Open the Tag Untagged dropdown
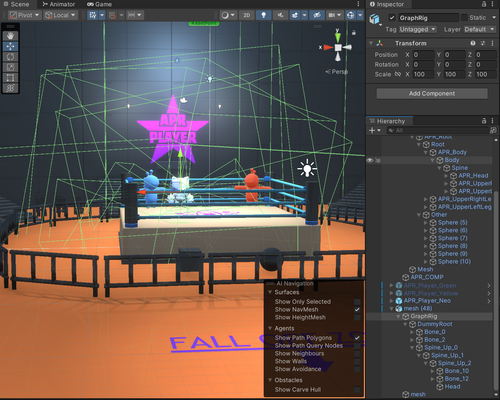 point(418,29)
